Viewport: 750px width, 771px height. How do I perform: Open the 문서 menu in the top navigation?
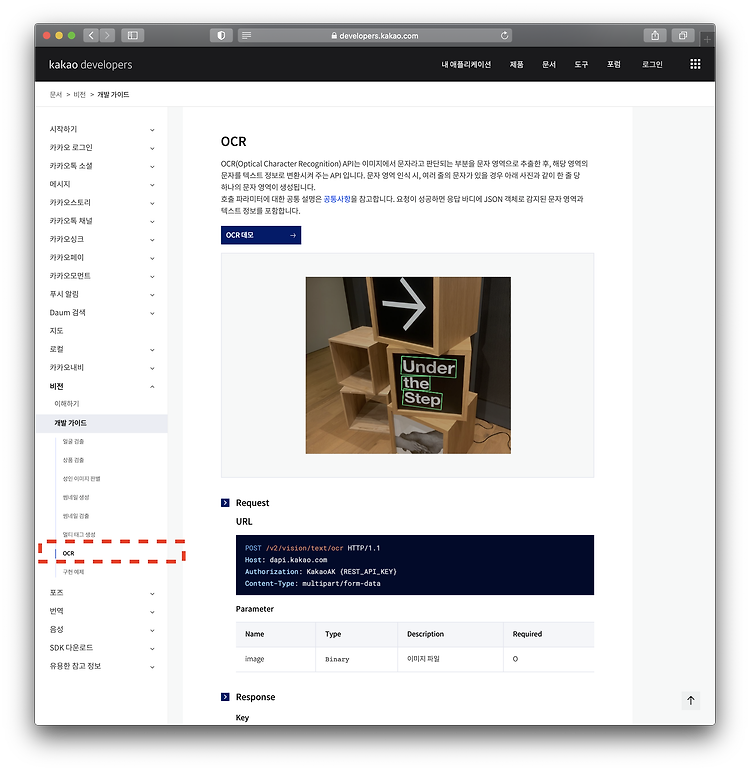[549, 64]
